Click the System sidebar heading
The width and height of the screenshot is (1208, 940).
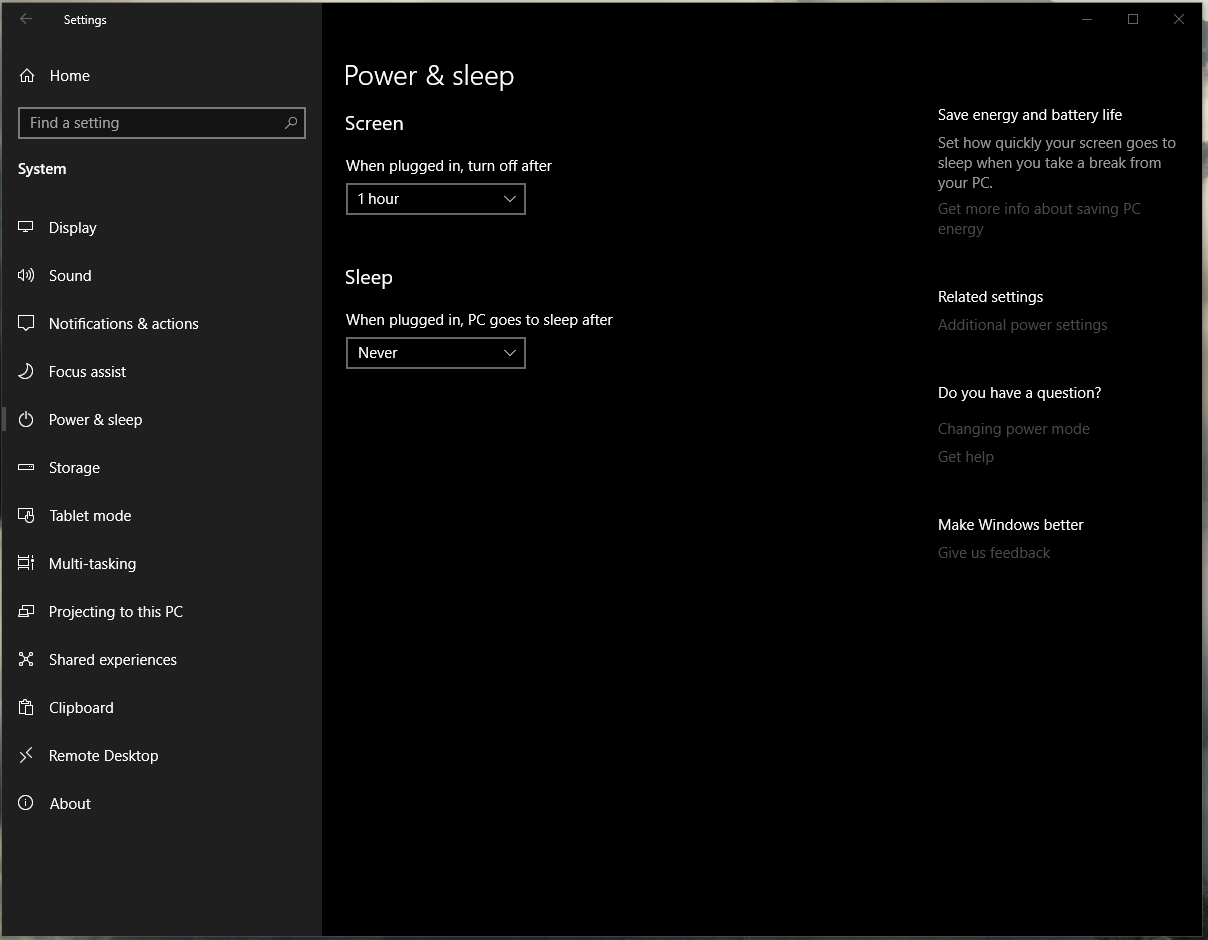pyautogui.click(x=42, y=169)
